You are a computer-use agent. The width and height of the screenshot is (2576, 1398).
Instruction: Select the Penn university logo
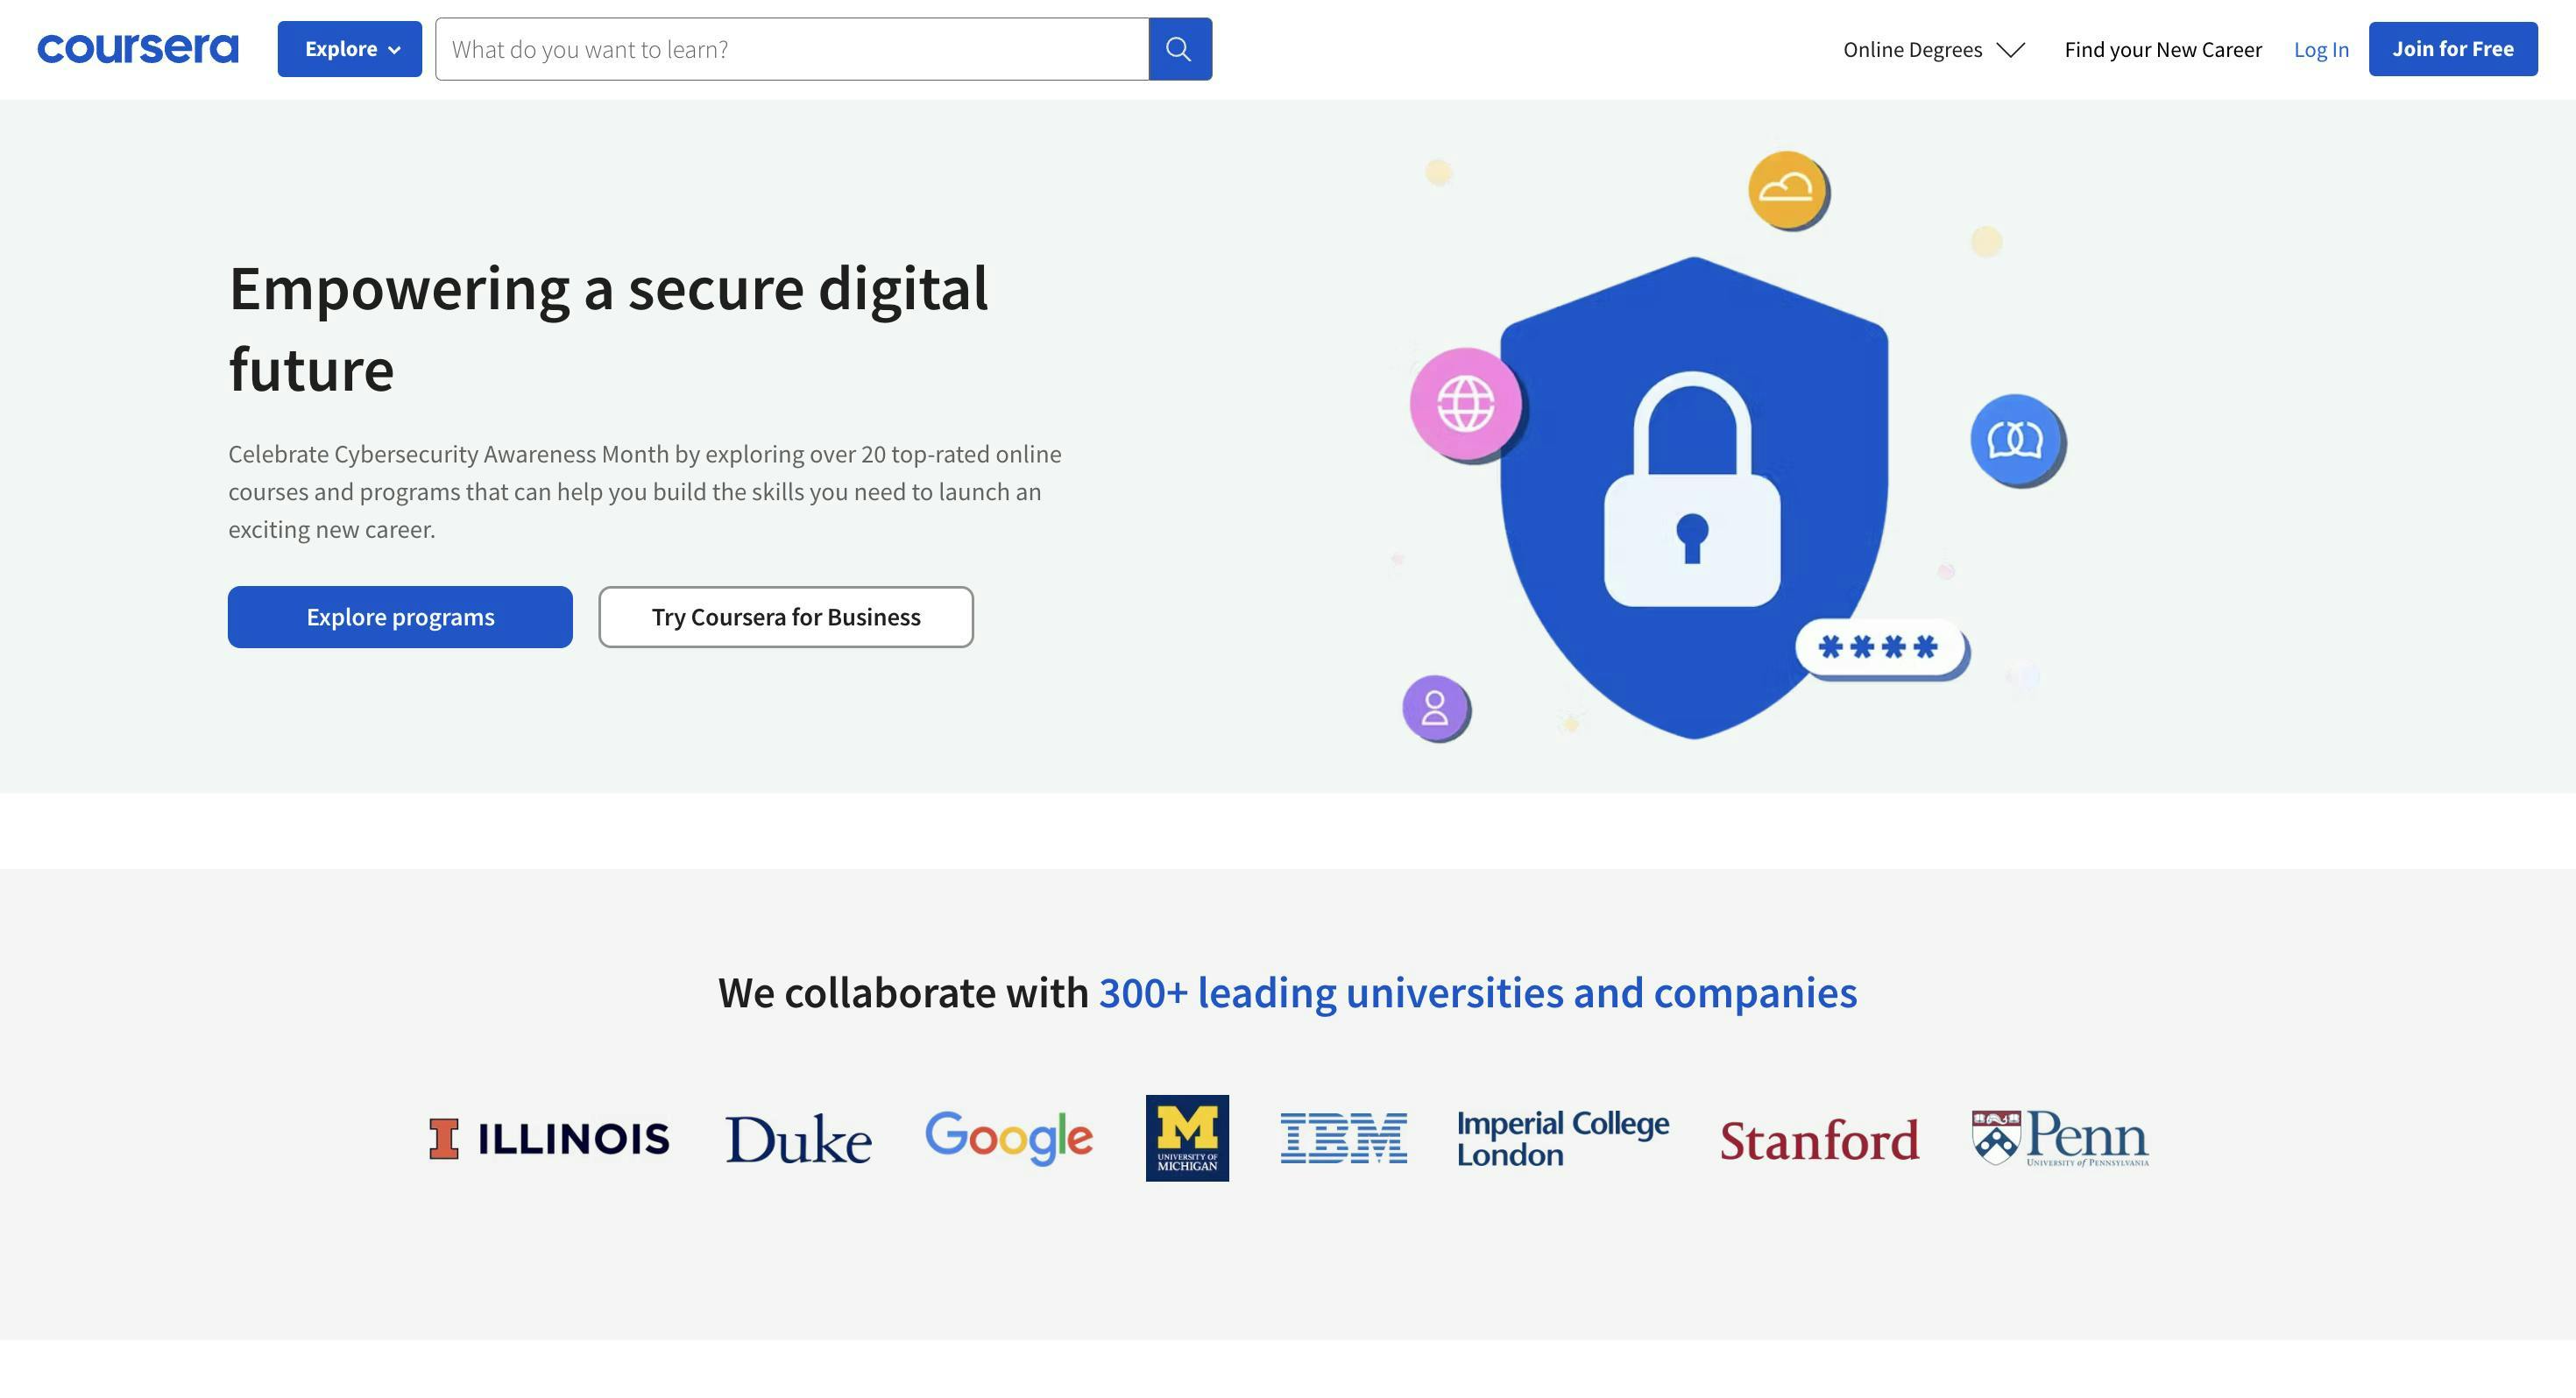pyautogui.click(x=2060, y=1138)
